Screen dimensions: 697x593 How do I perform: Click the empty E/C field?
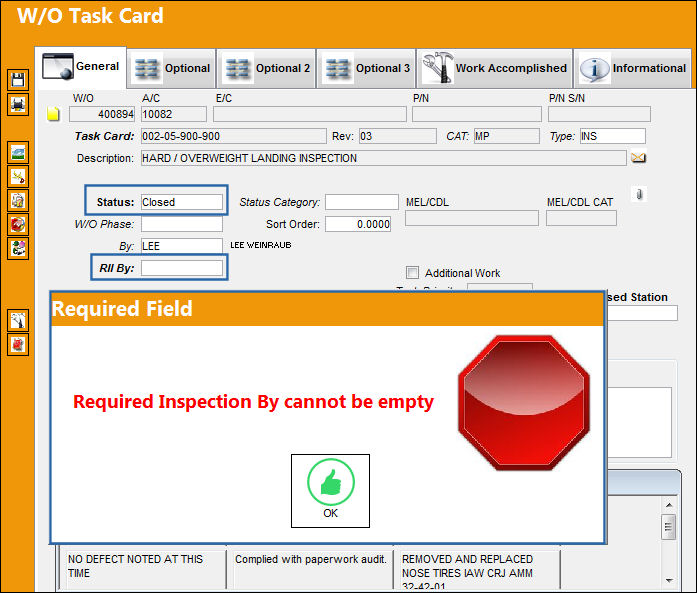(310, 114)
